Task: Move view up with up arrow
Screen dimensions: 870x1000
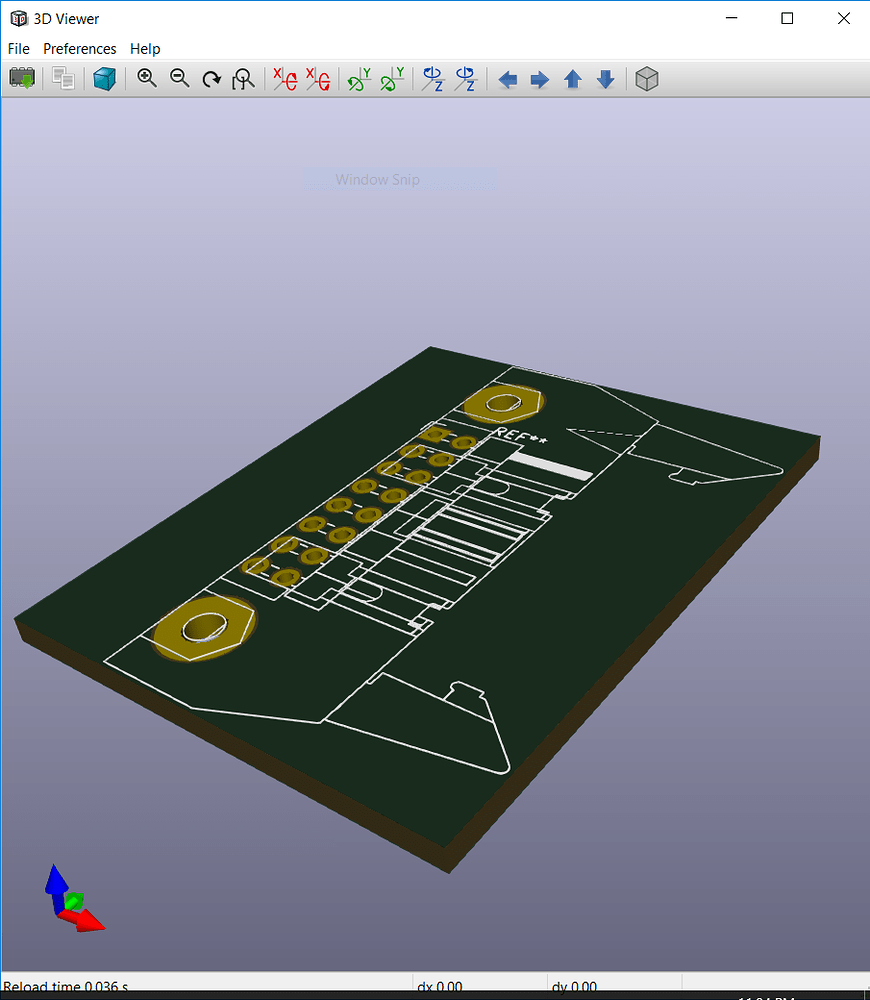Action: 572,79
